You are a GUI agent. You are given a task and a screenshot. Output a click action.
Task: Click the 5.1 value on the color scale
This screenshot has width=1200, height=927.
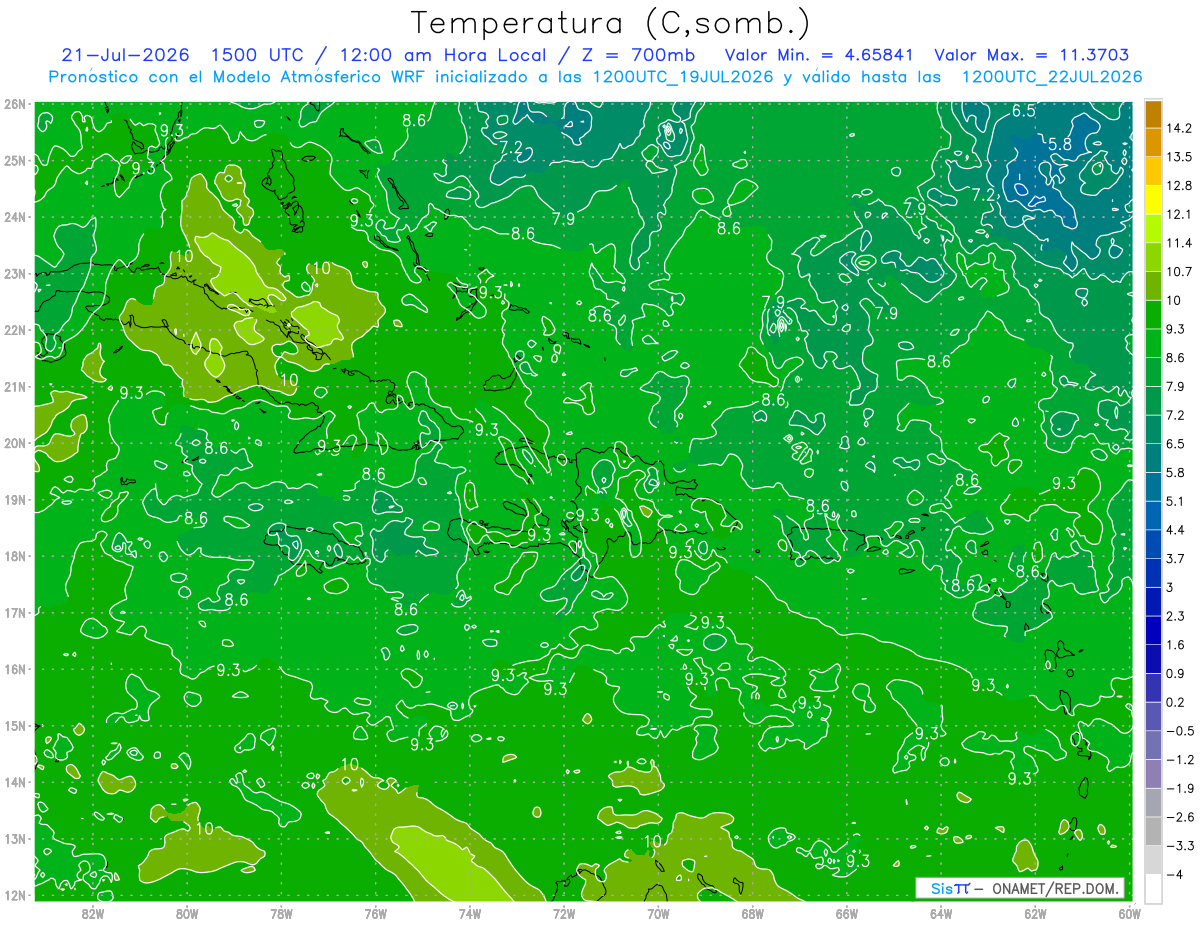1176,501
